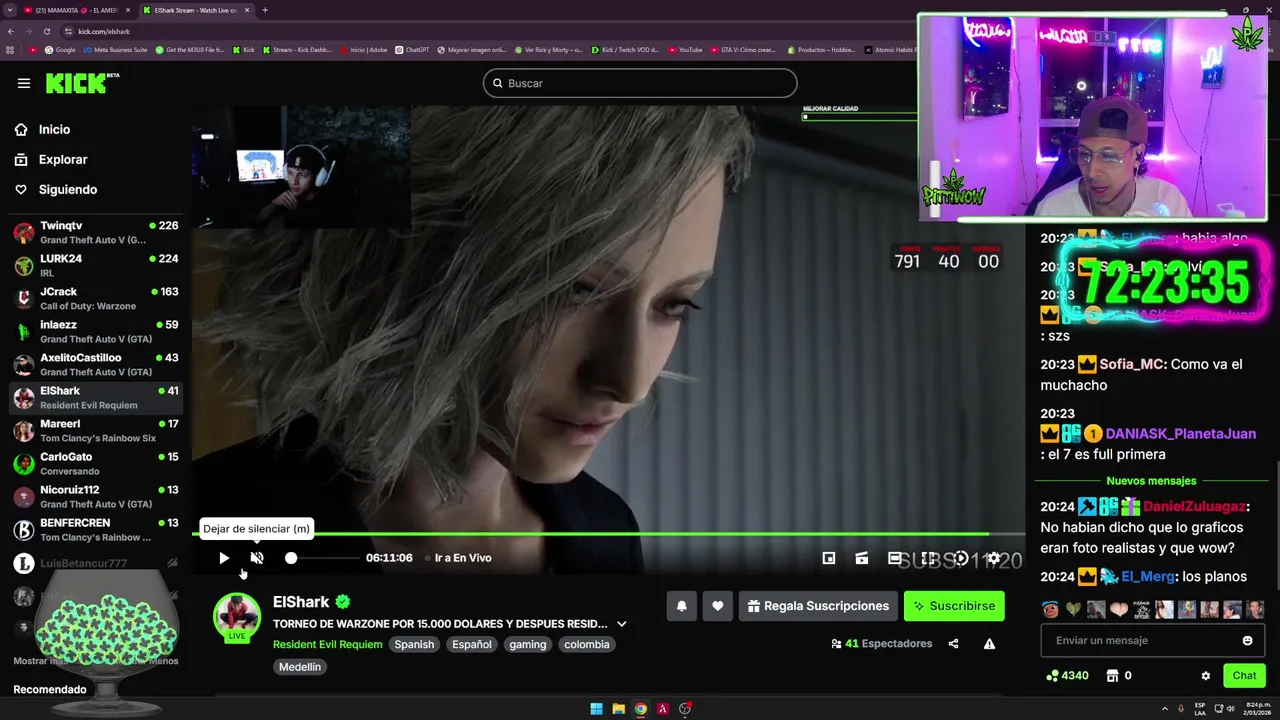Open the ChatGPT bookmark
The image size is (1280, 720).
412,50
